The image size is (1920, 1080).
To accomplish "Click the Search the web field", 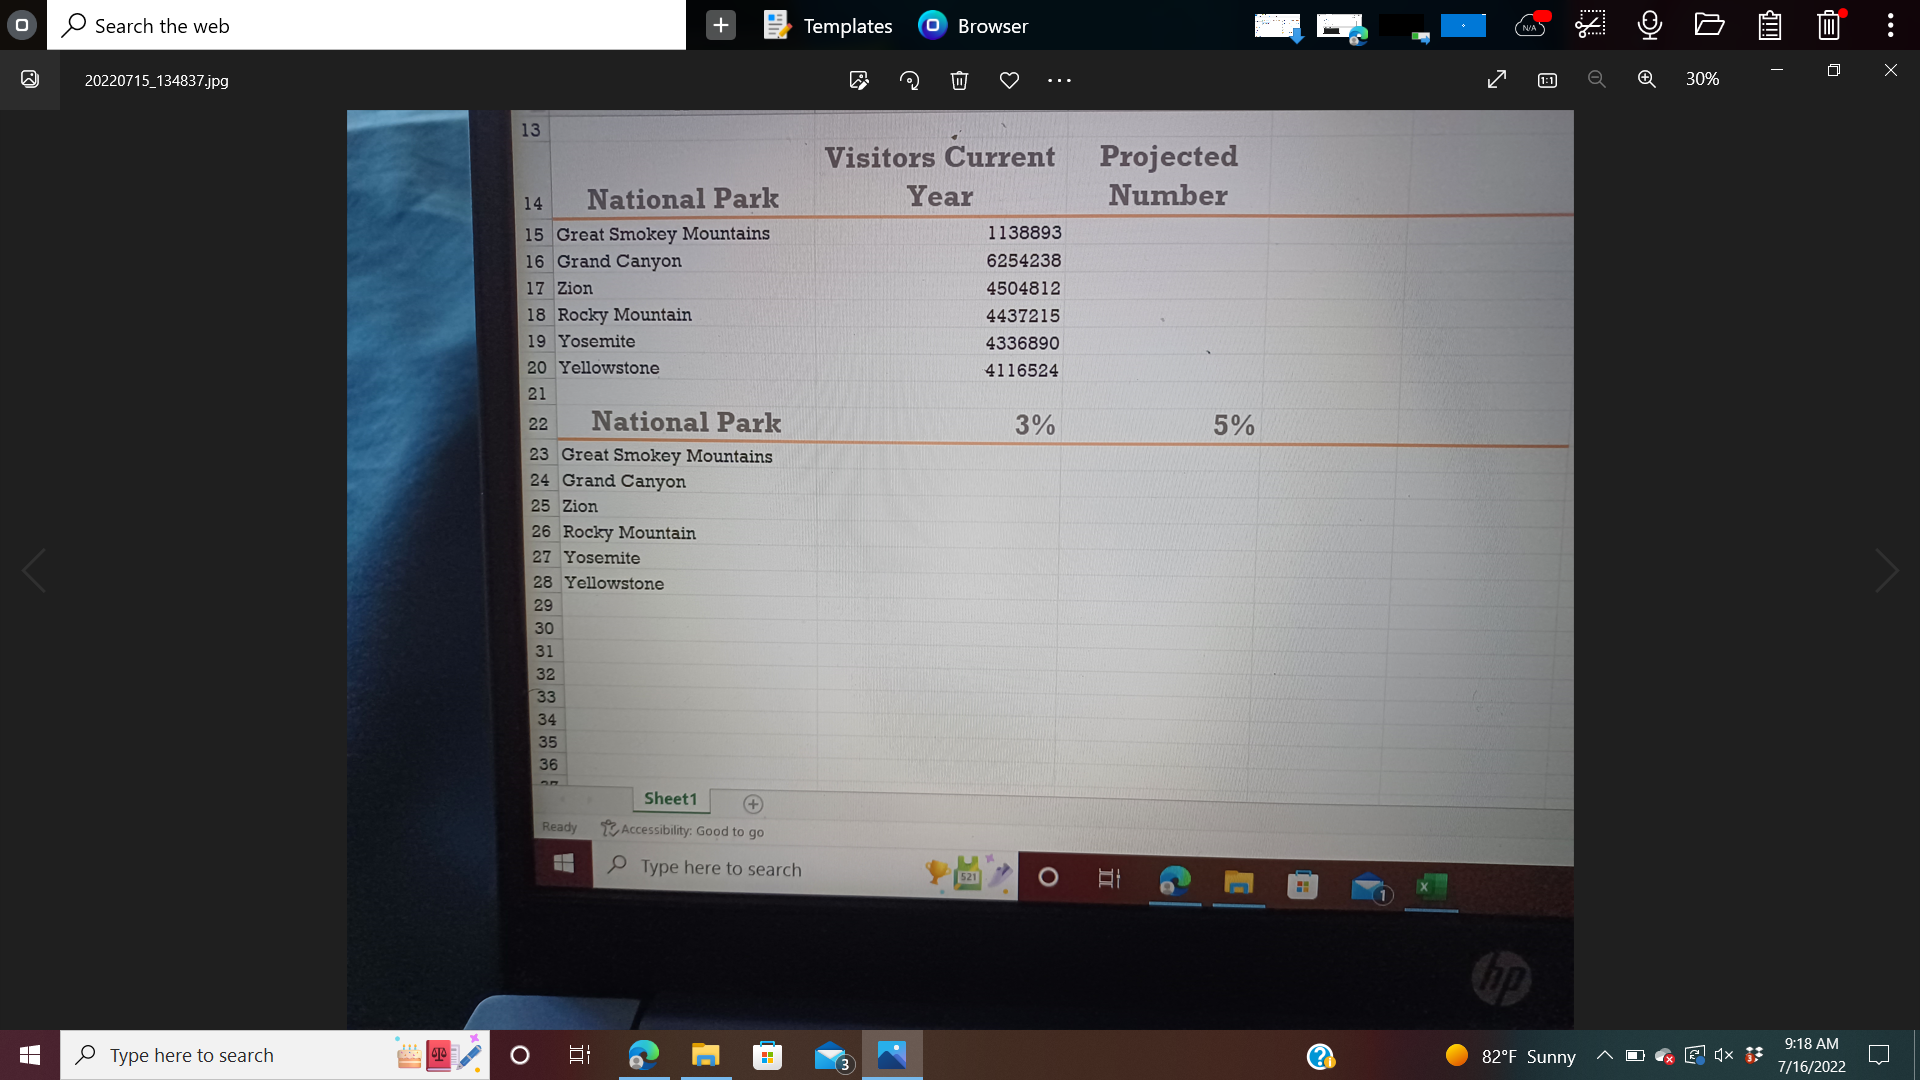I will (x=365, y=25).
